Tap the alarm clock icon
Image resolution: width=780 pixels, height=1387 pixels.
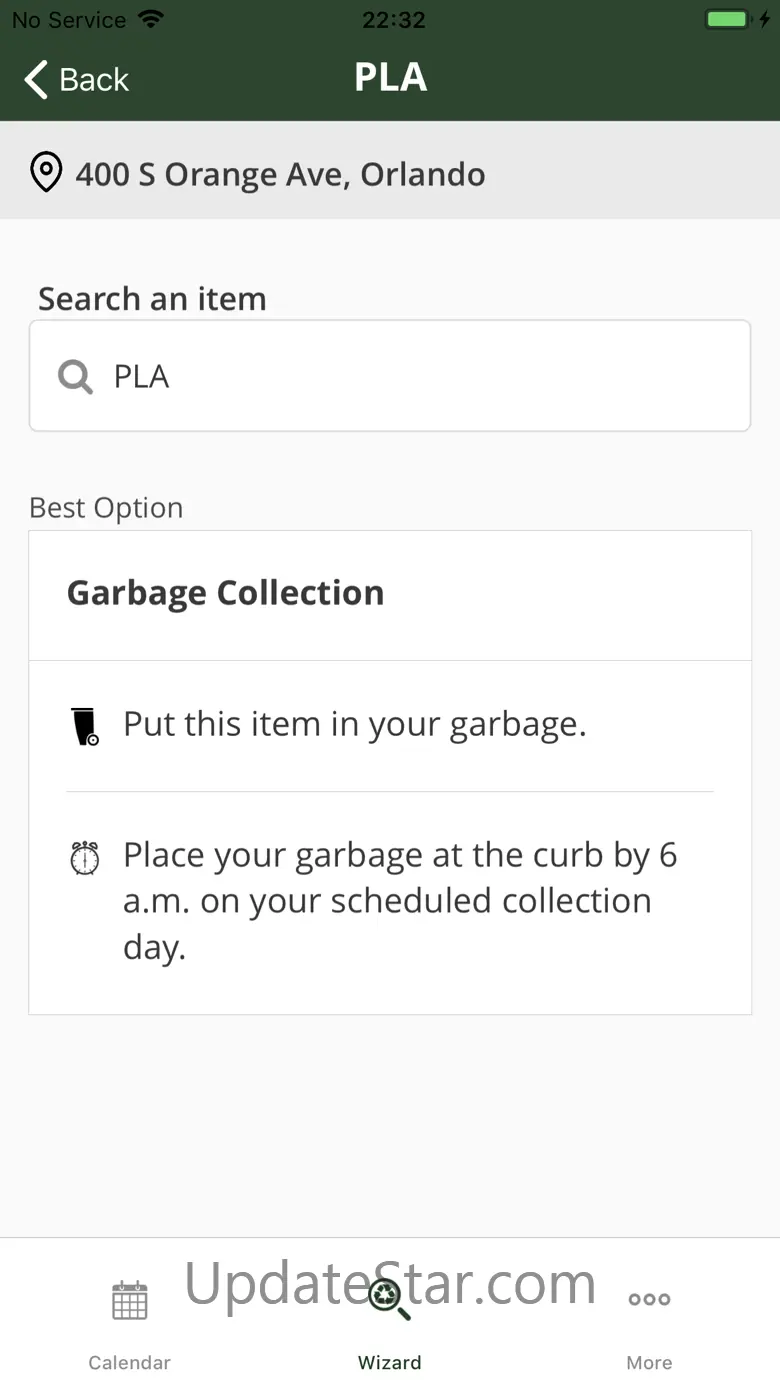point(85,858)
